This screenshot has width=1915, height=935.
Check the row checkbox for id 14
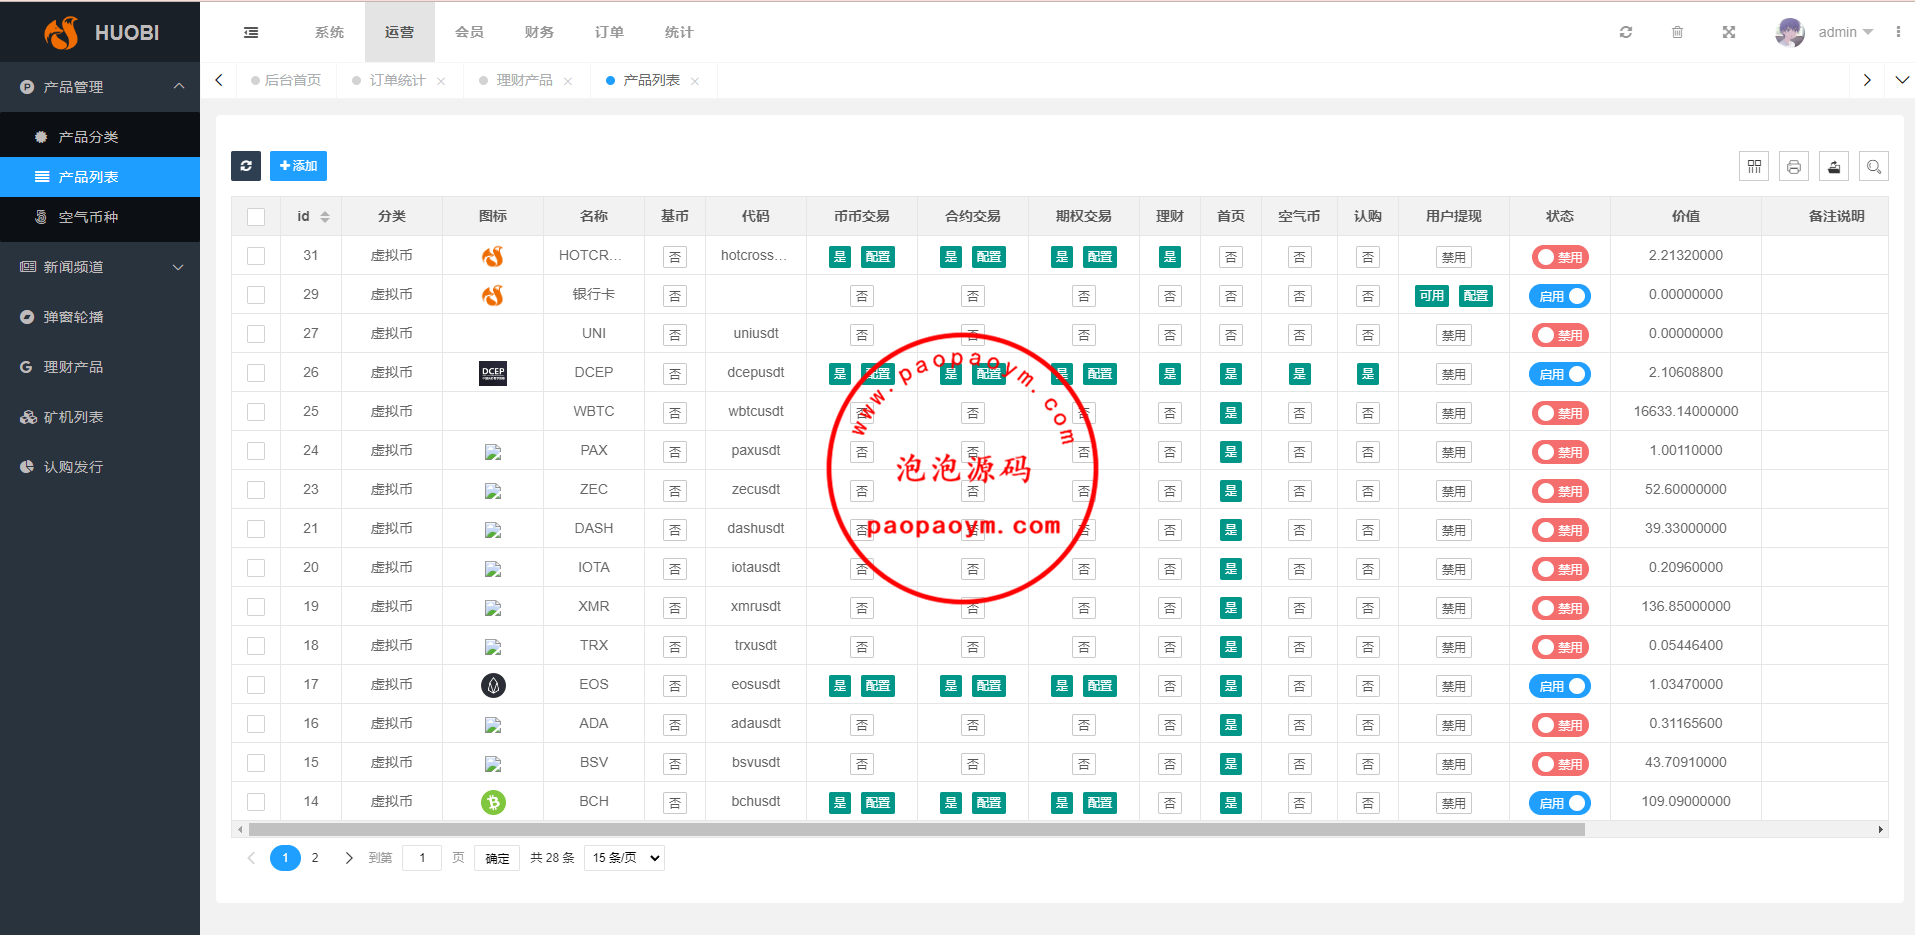(256, 802)
